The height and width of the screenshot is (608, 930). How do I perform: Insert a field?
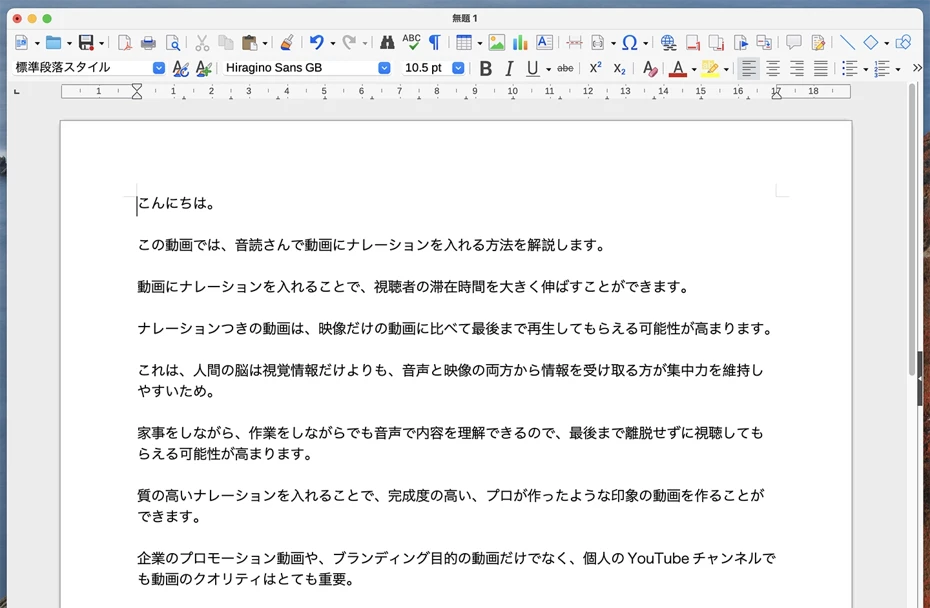(x=597, y=43)
